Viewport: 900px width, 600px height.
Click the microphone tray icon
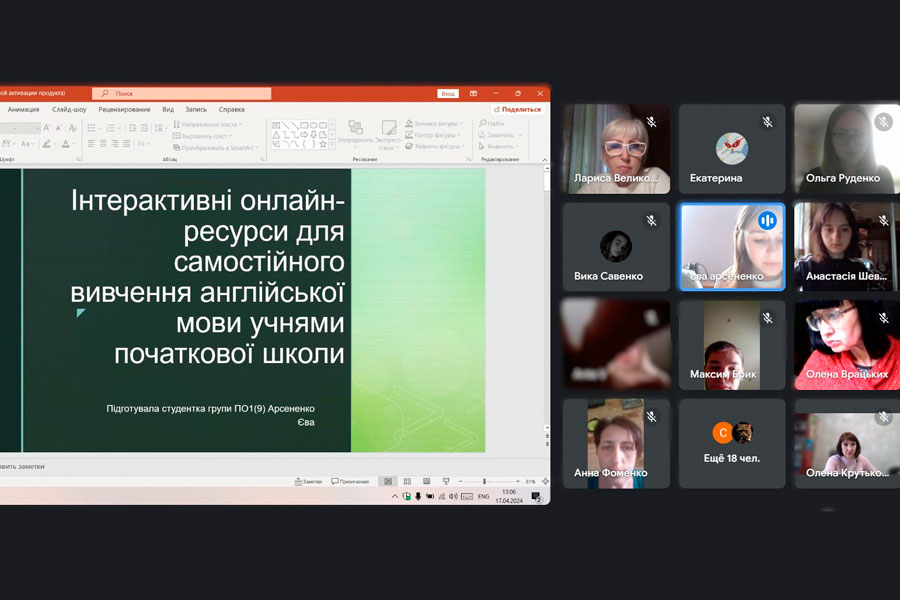tap(418, 497)
